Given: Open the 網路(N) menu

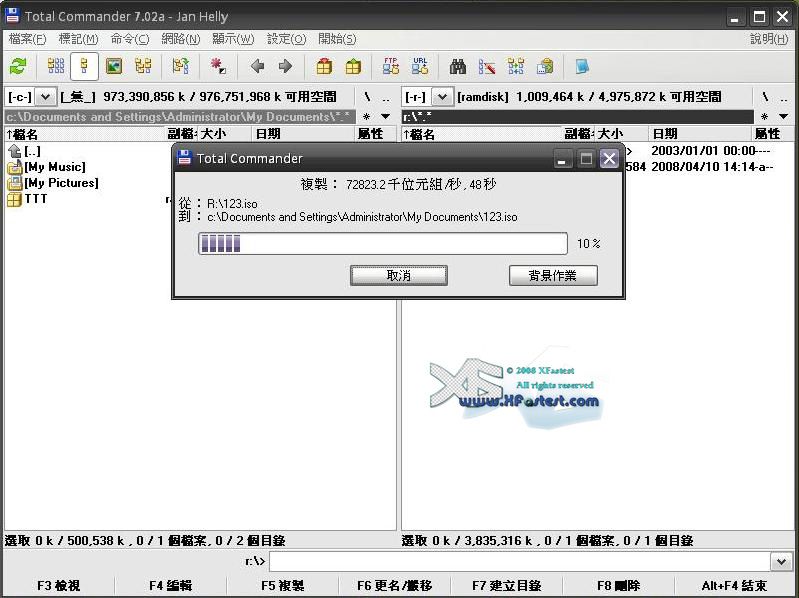Looking at the screenshot, I should pyautogui.click(x=180, y=39).
